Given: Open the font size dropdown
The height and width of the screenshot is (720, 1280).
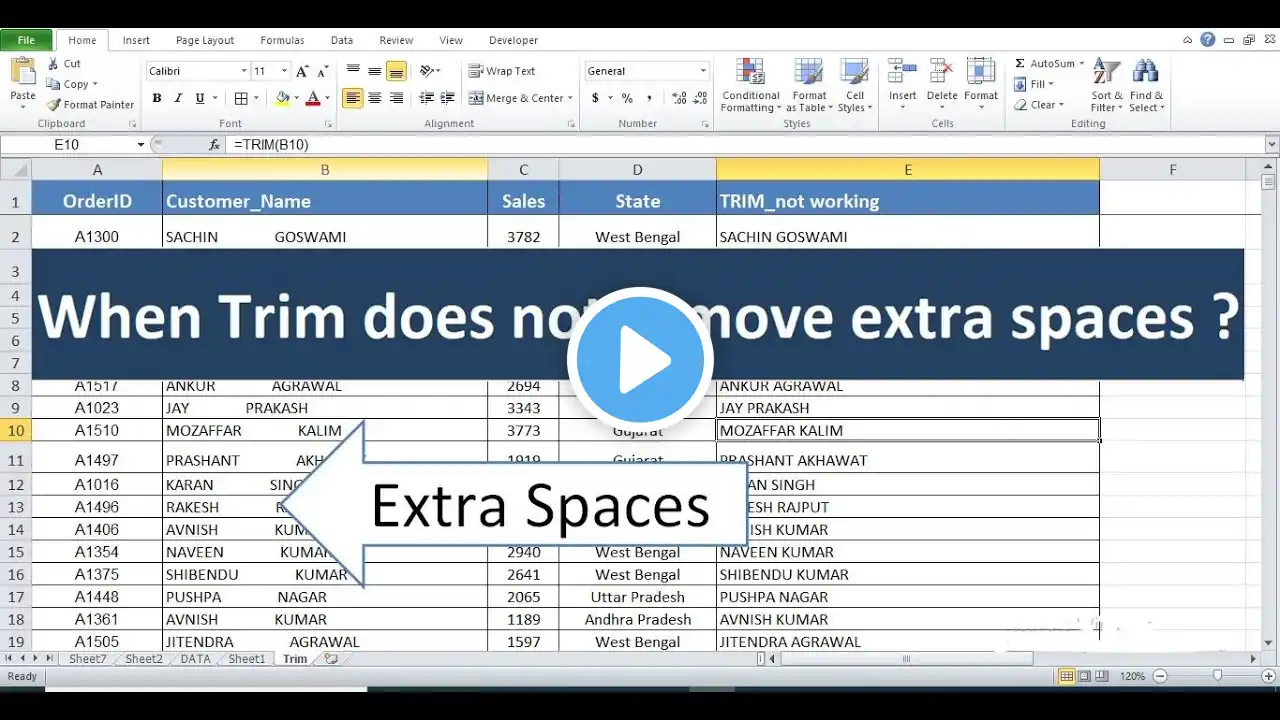Looking at the screenshot, I should tap(284, 71).
